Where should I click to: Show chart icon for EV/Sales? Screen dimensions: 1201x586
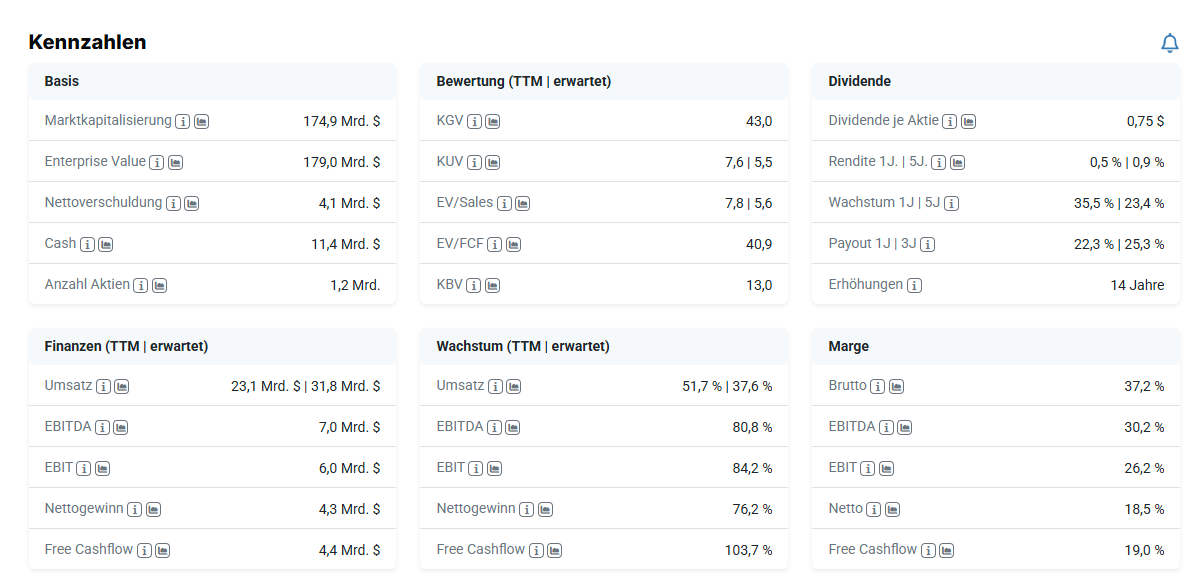[522, 203]
